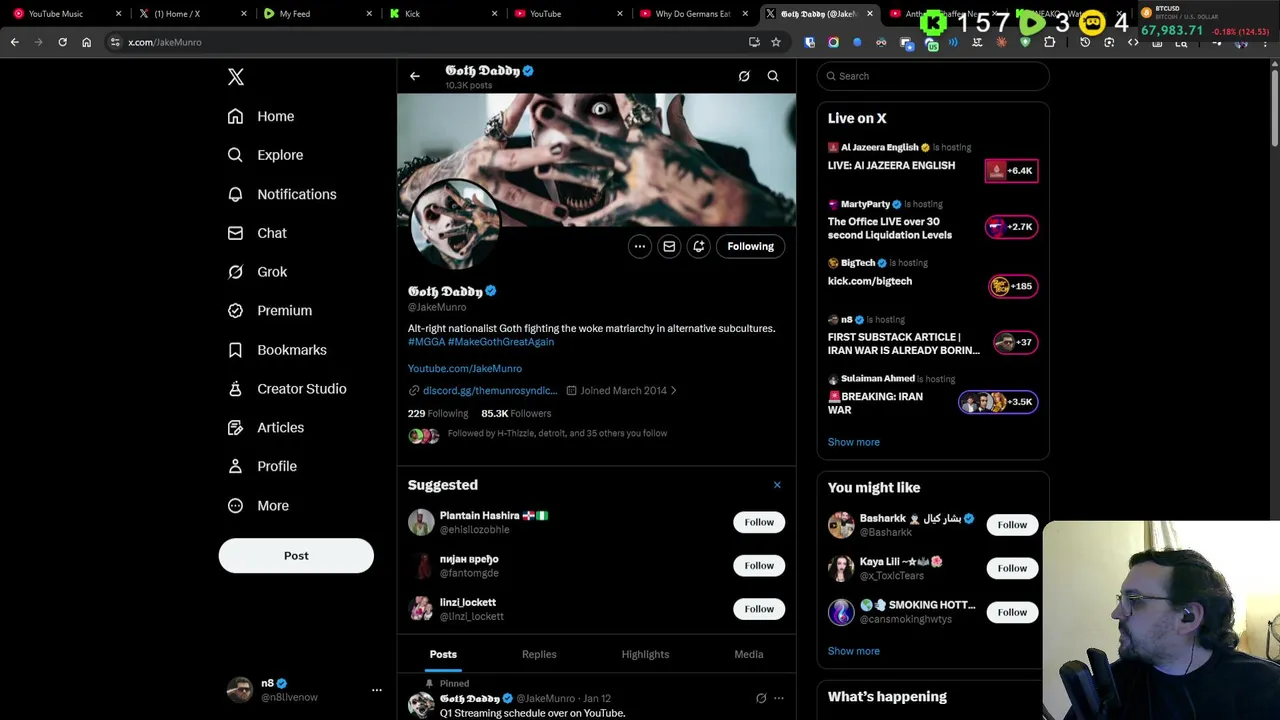Click the #MakeGothGreatAgain hashtag

[x=501, y=342]
